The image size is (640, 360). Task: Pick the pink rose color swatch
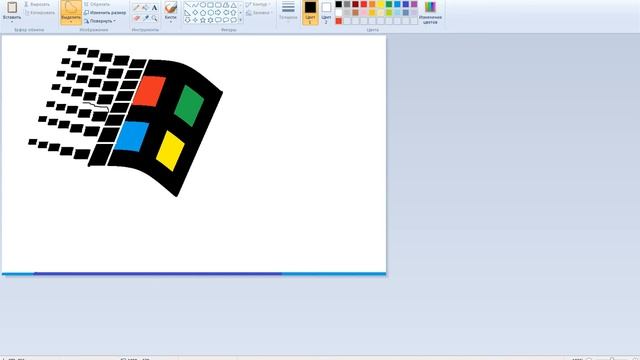364,13
